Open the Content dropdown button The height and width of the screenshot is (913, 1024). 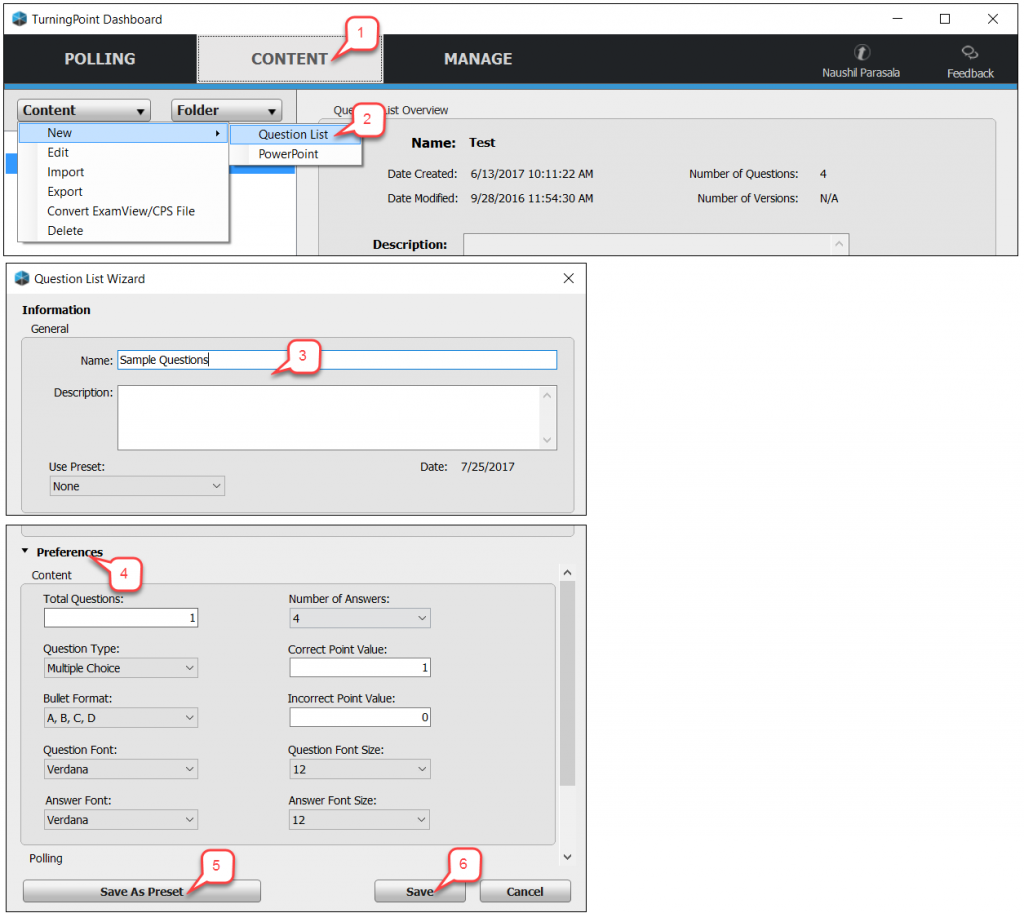coord(84,110)
